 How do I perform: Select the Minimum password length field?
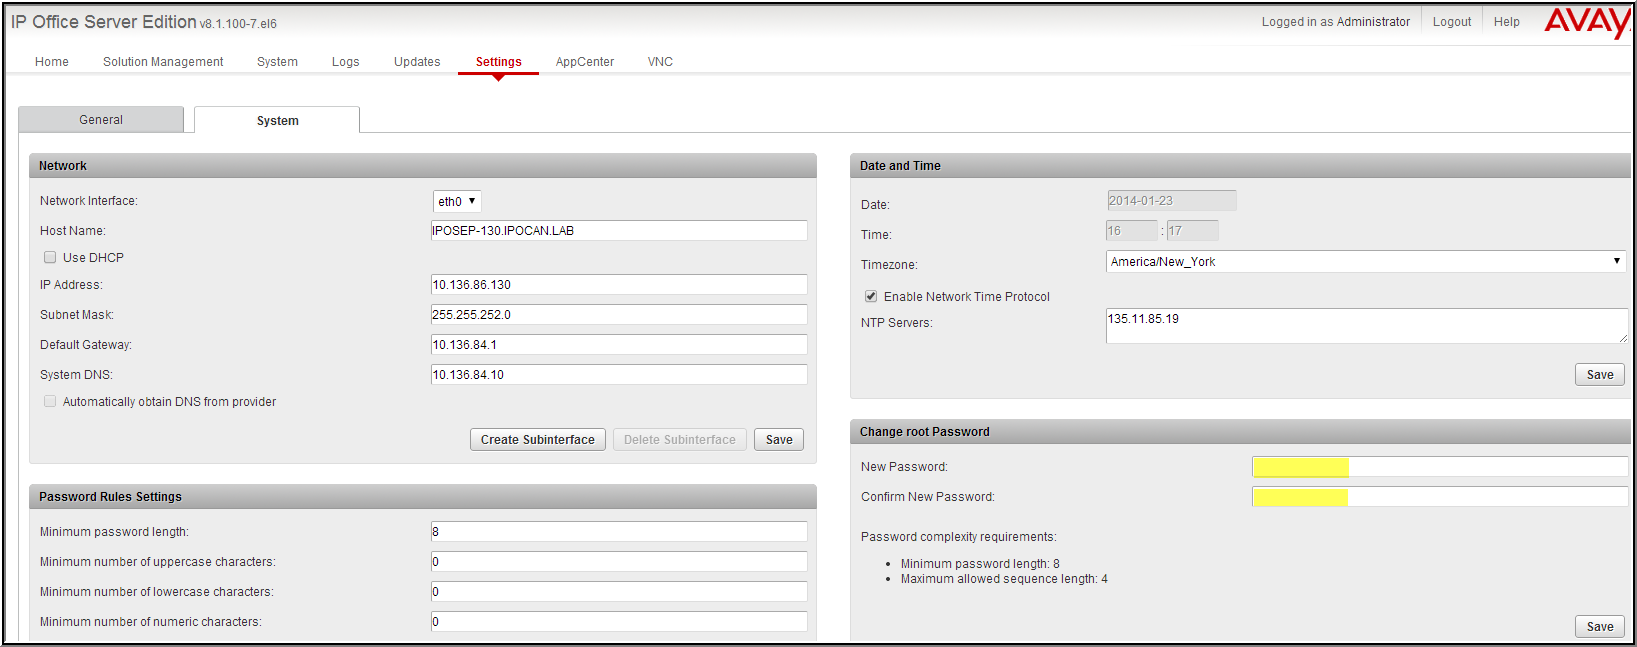(619, 531)
